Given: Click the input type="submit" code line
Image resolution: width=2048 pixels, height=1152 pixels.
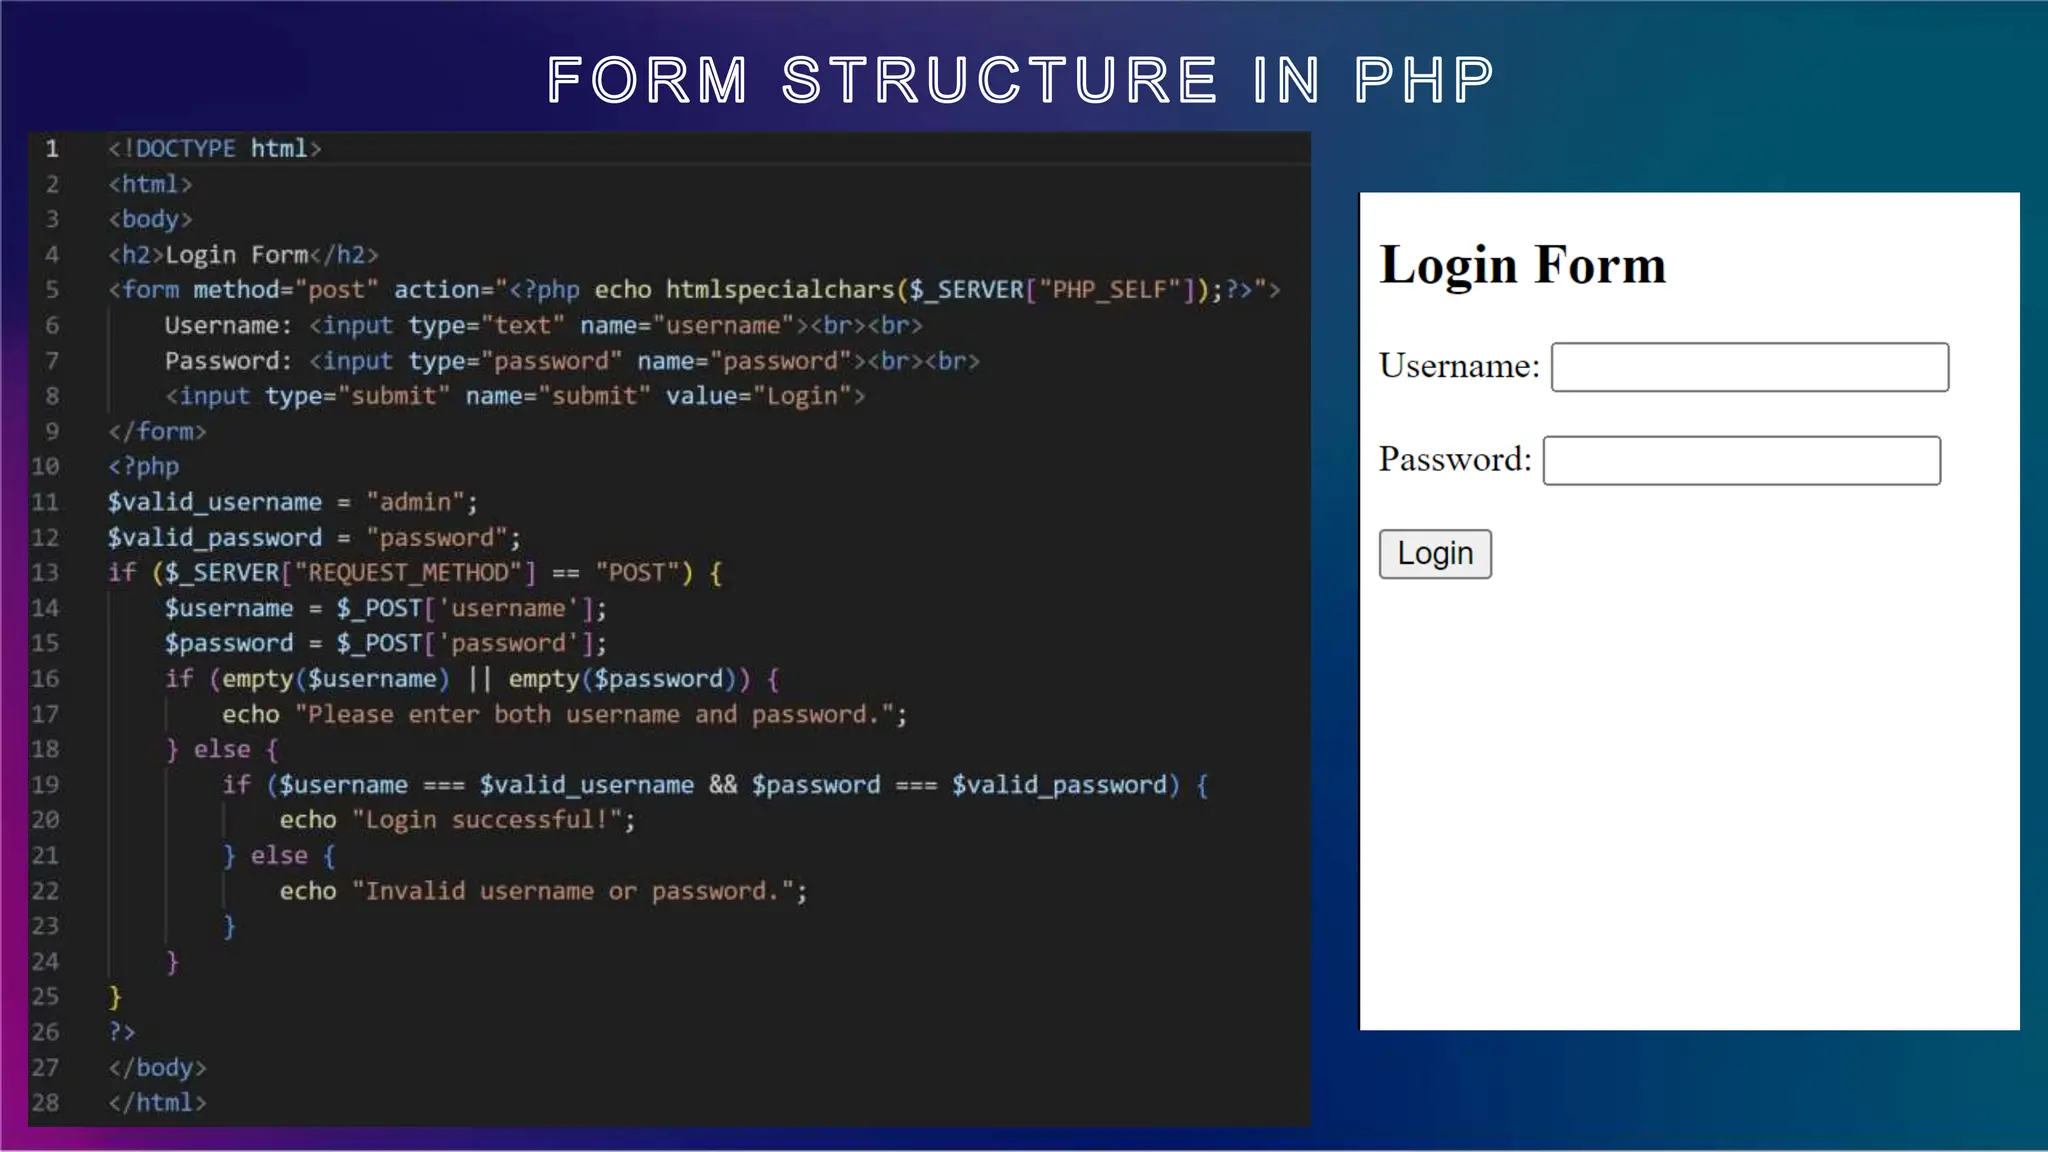Looking at the screenshot, I should [515, 396].
